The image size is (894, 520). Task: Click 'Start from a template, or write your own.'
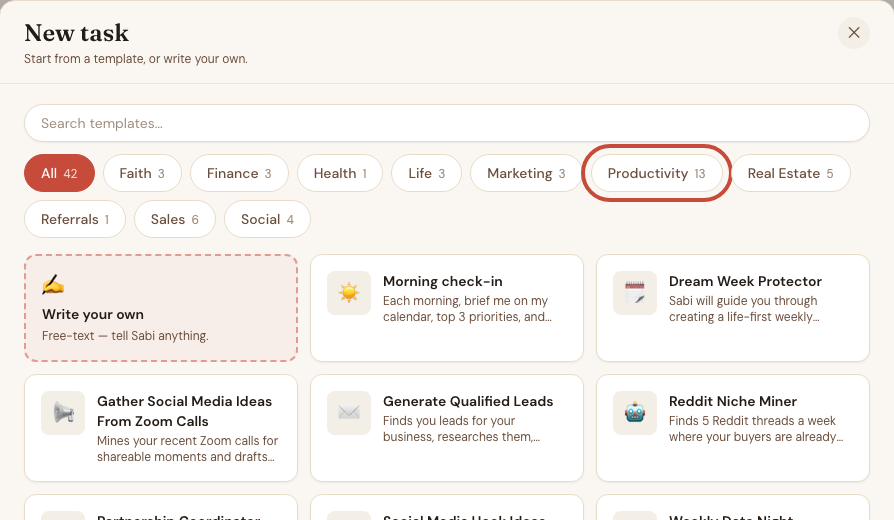pyautogui.click(x=136, y=59)
